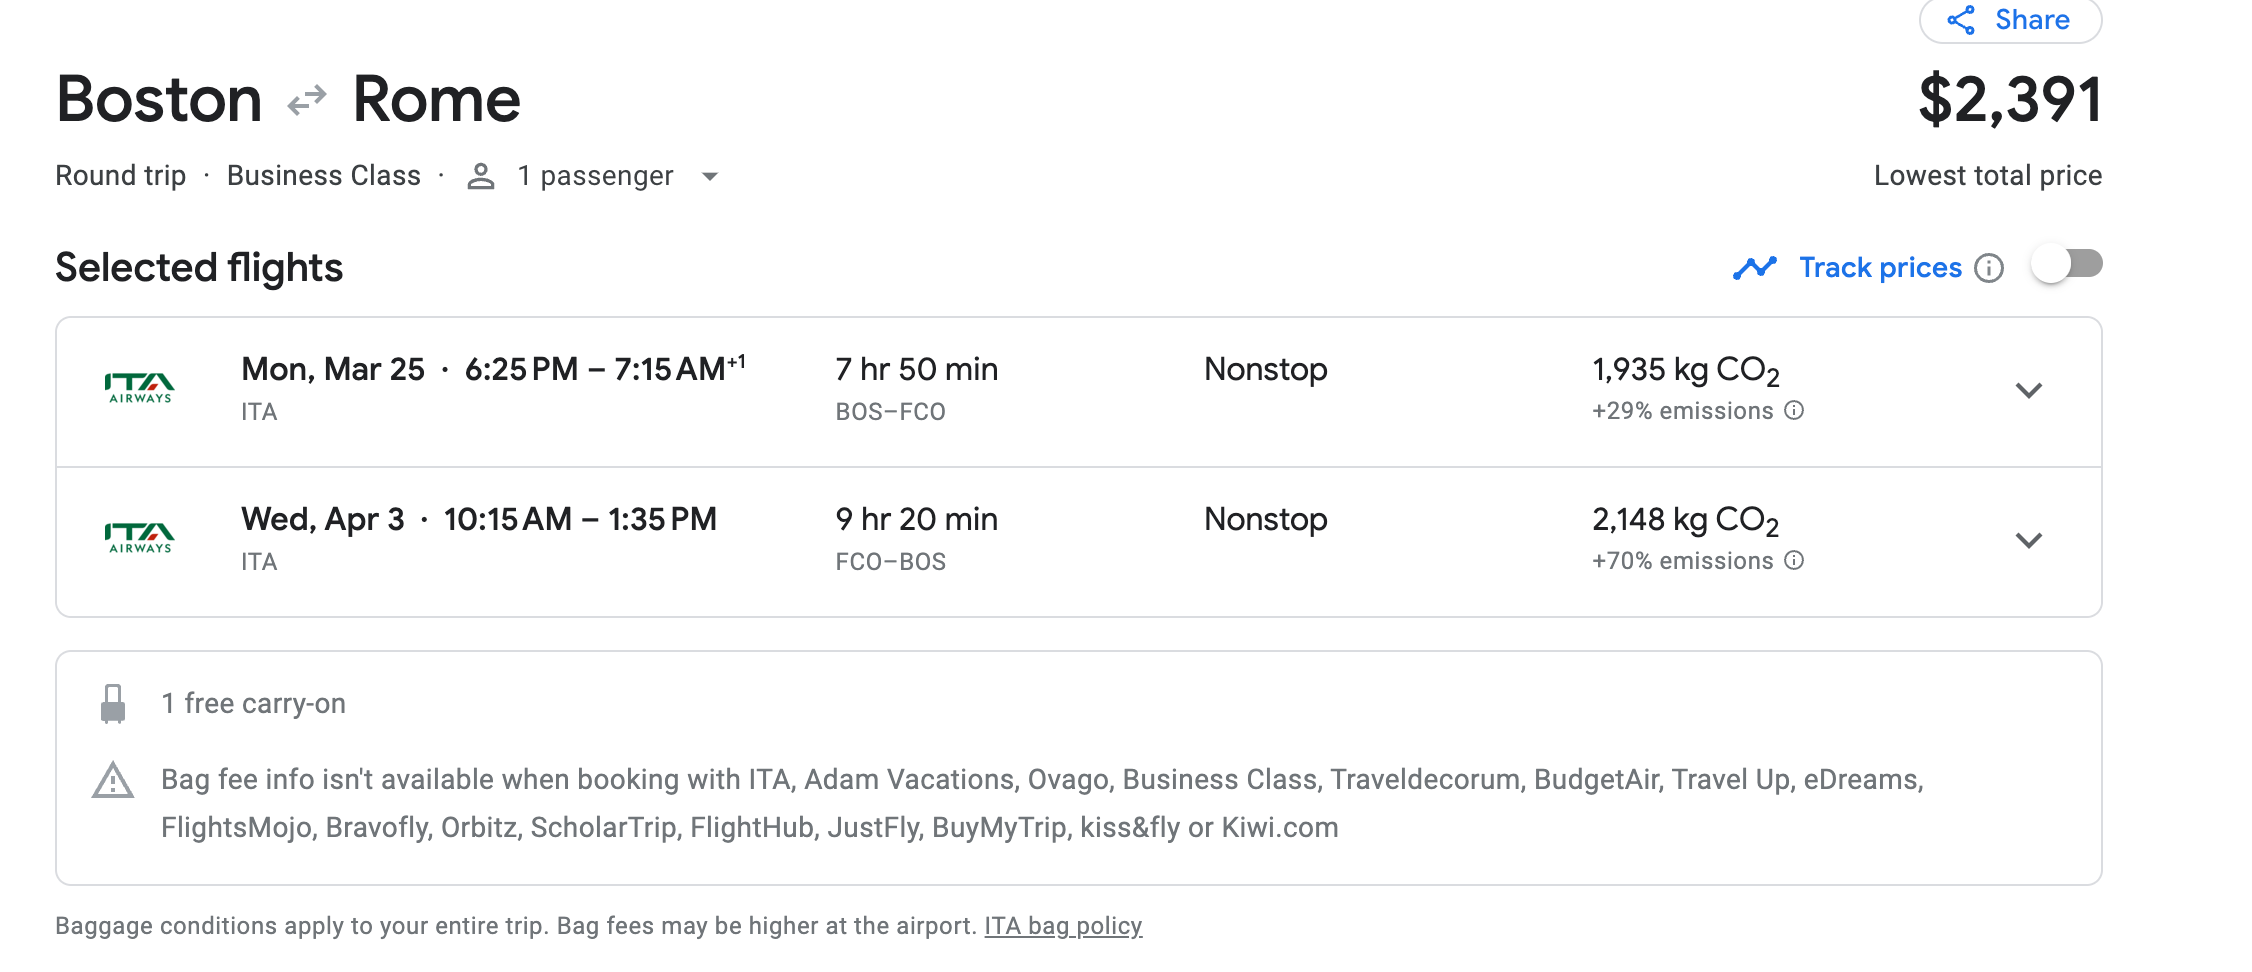The image size is (2252, 972).
Task: Click the Track prices label
Action: 1880,268
